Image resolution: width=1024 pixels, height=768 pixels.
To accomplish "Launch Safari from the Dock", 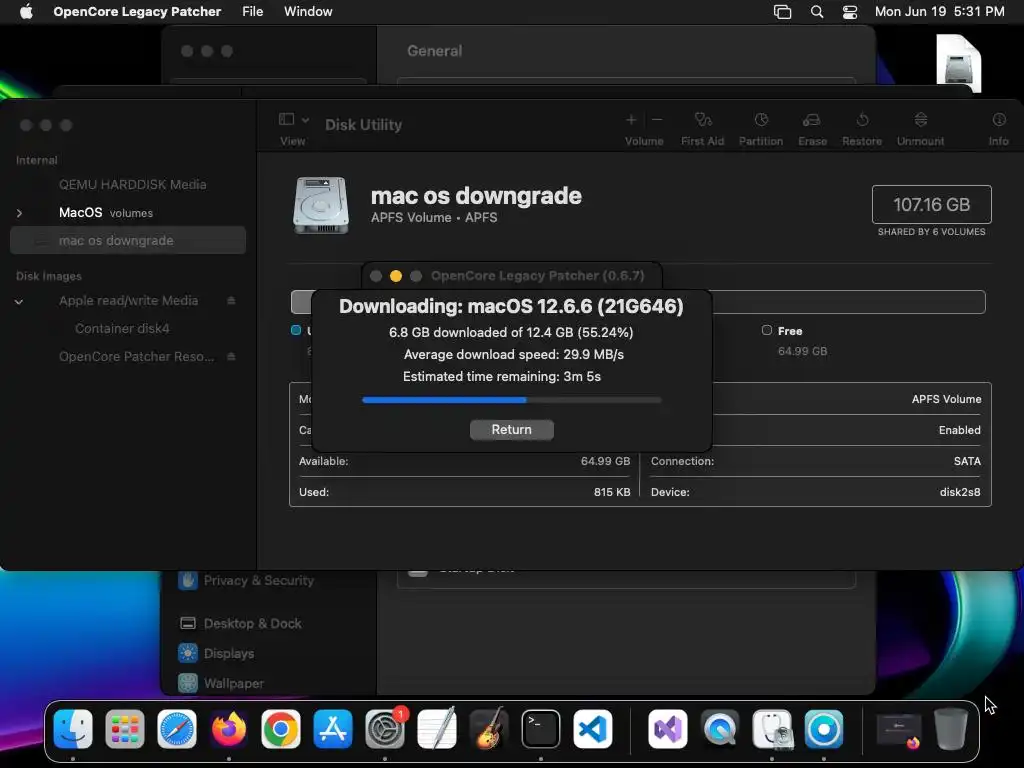I will pos(177,729).
